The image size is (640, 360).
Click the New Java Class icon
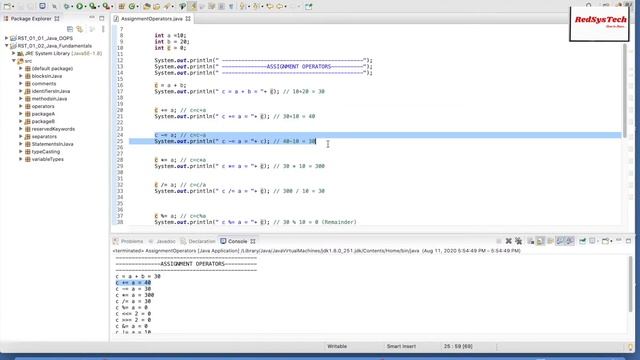click(x=132, y=6)
